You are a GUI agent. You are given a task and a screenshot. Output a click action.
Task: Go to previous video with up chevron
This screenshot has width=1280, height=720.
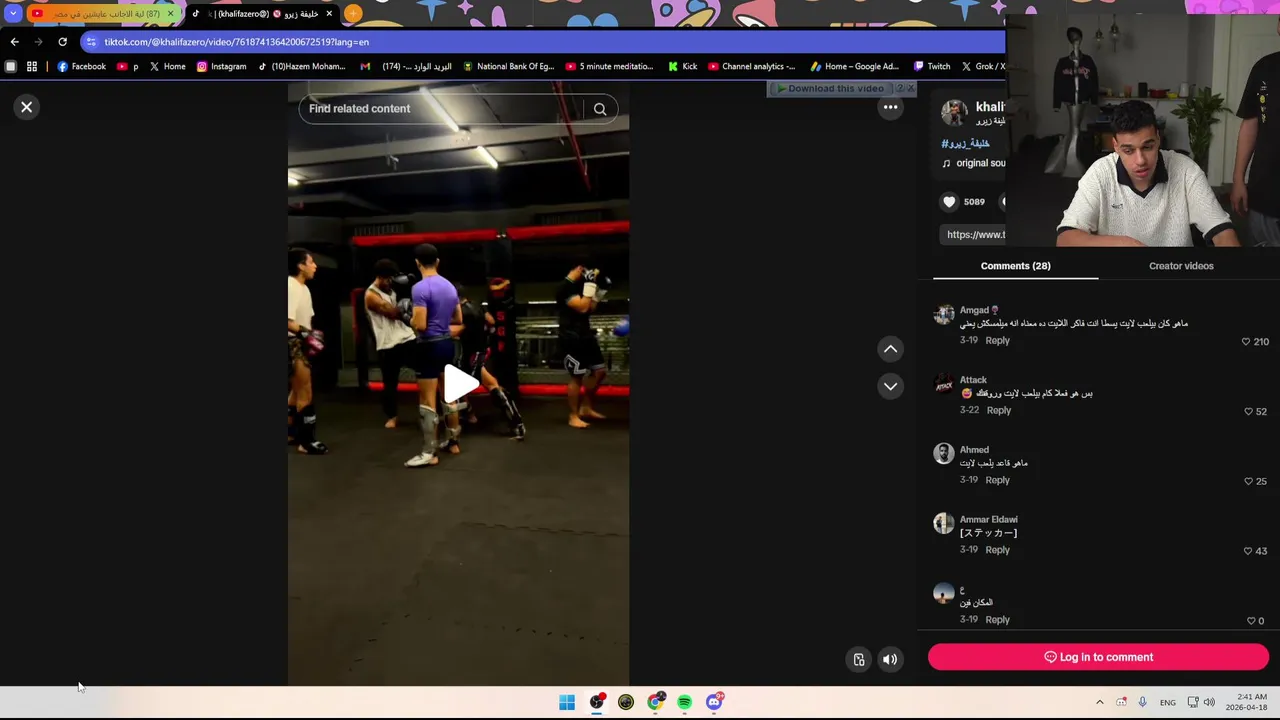tap(890, 349)
